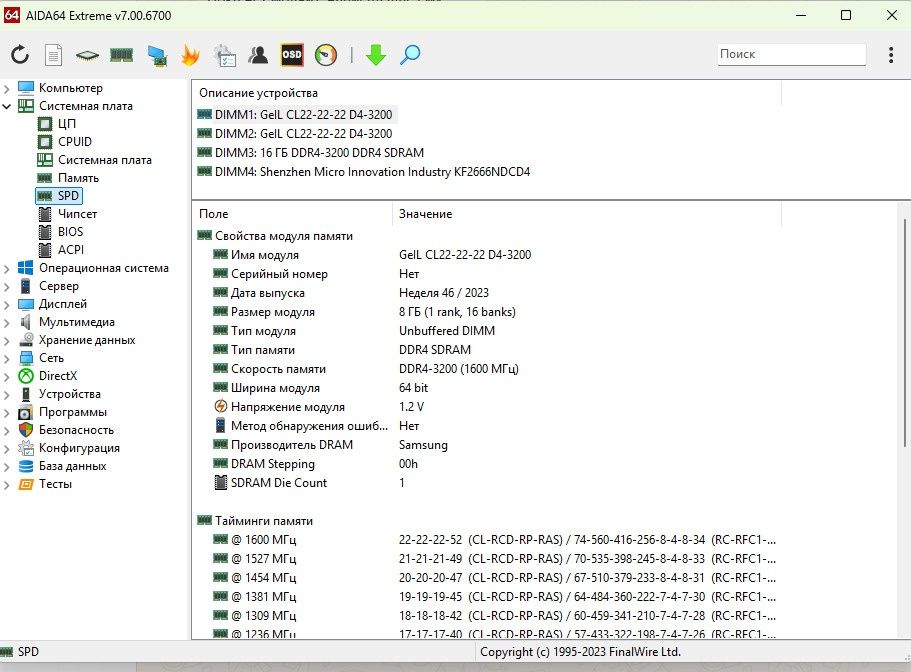Click the memory module toolbar icon
This screenshot has width=911, height=672.
pyautogui.click(x=121, y=55)
